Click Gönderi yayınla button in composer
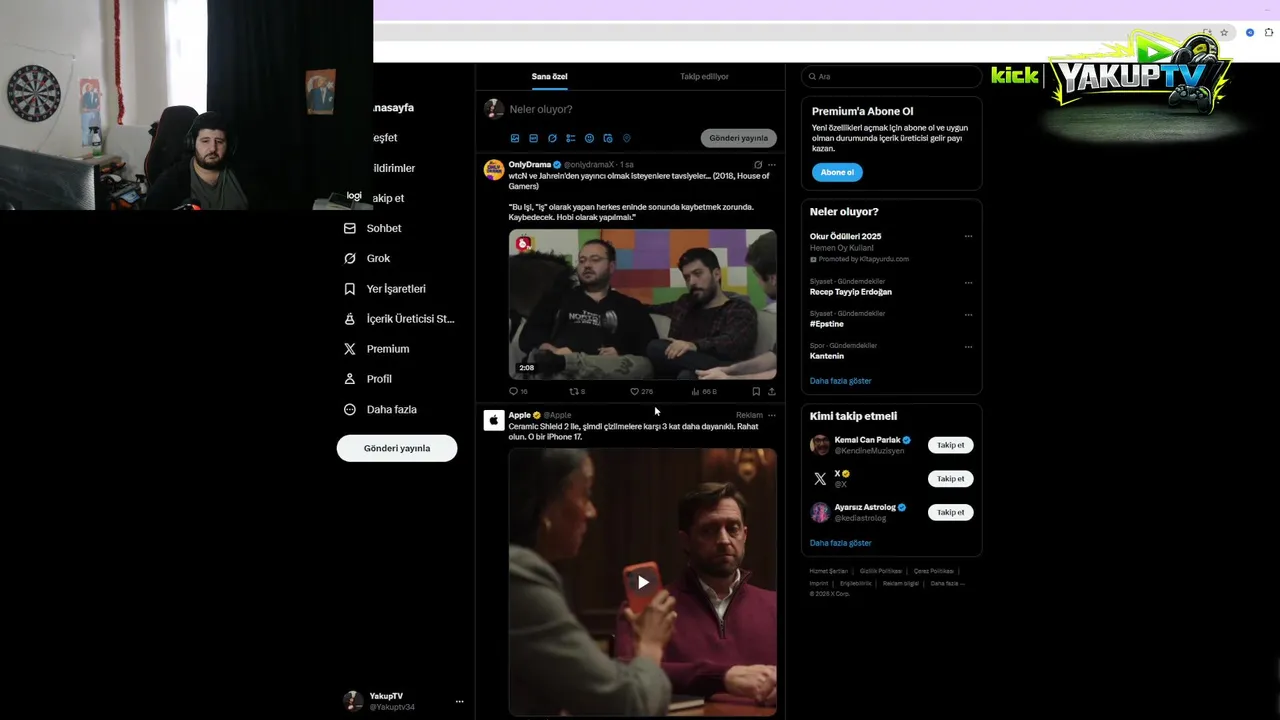This screenshot has width=1280, height=720. point(739,138)
